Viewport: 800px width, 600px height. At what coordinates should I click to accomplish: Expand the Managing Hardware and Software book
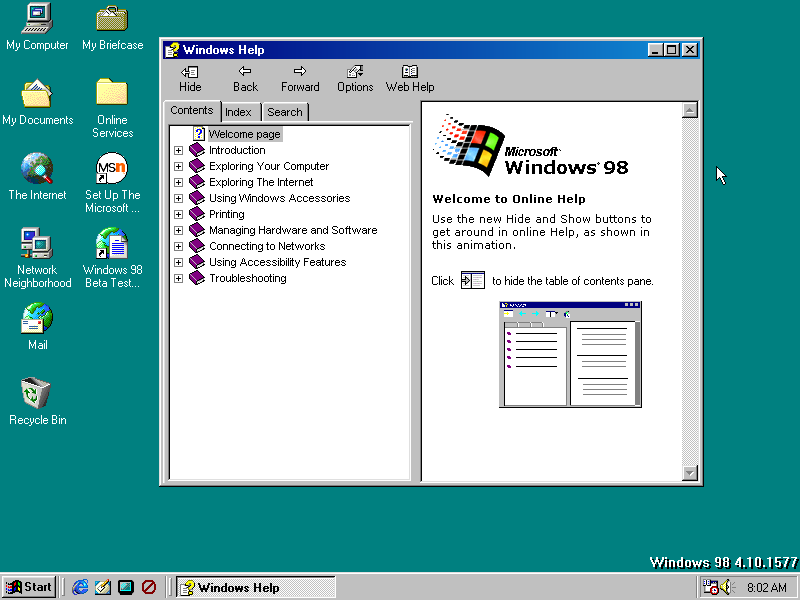pyautogui.click(x=178, y=230)
